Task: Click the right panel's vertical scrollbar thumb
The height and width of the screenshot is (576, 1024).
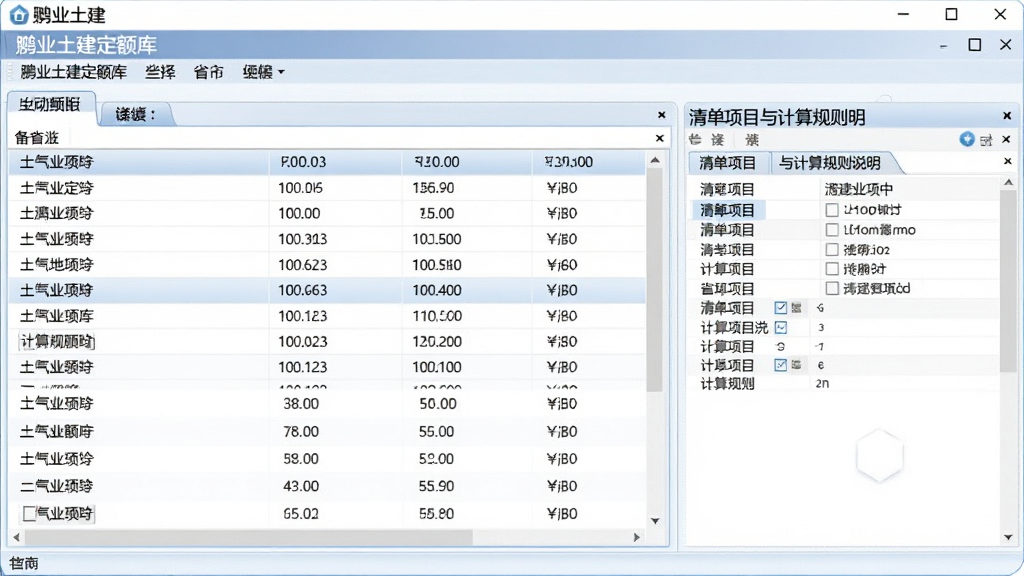Action: click(1008, 281)
